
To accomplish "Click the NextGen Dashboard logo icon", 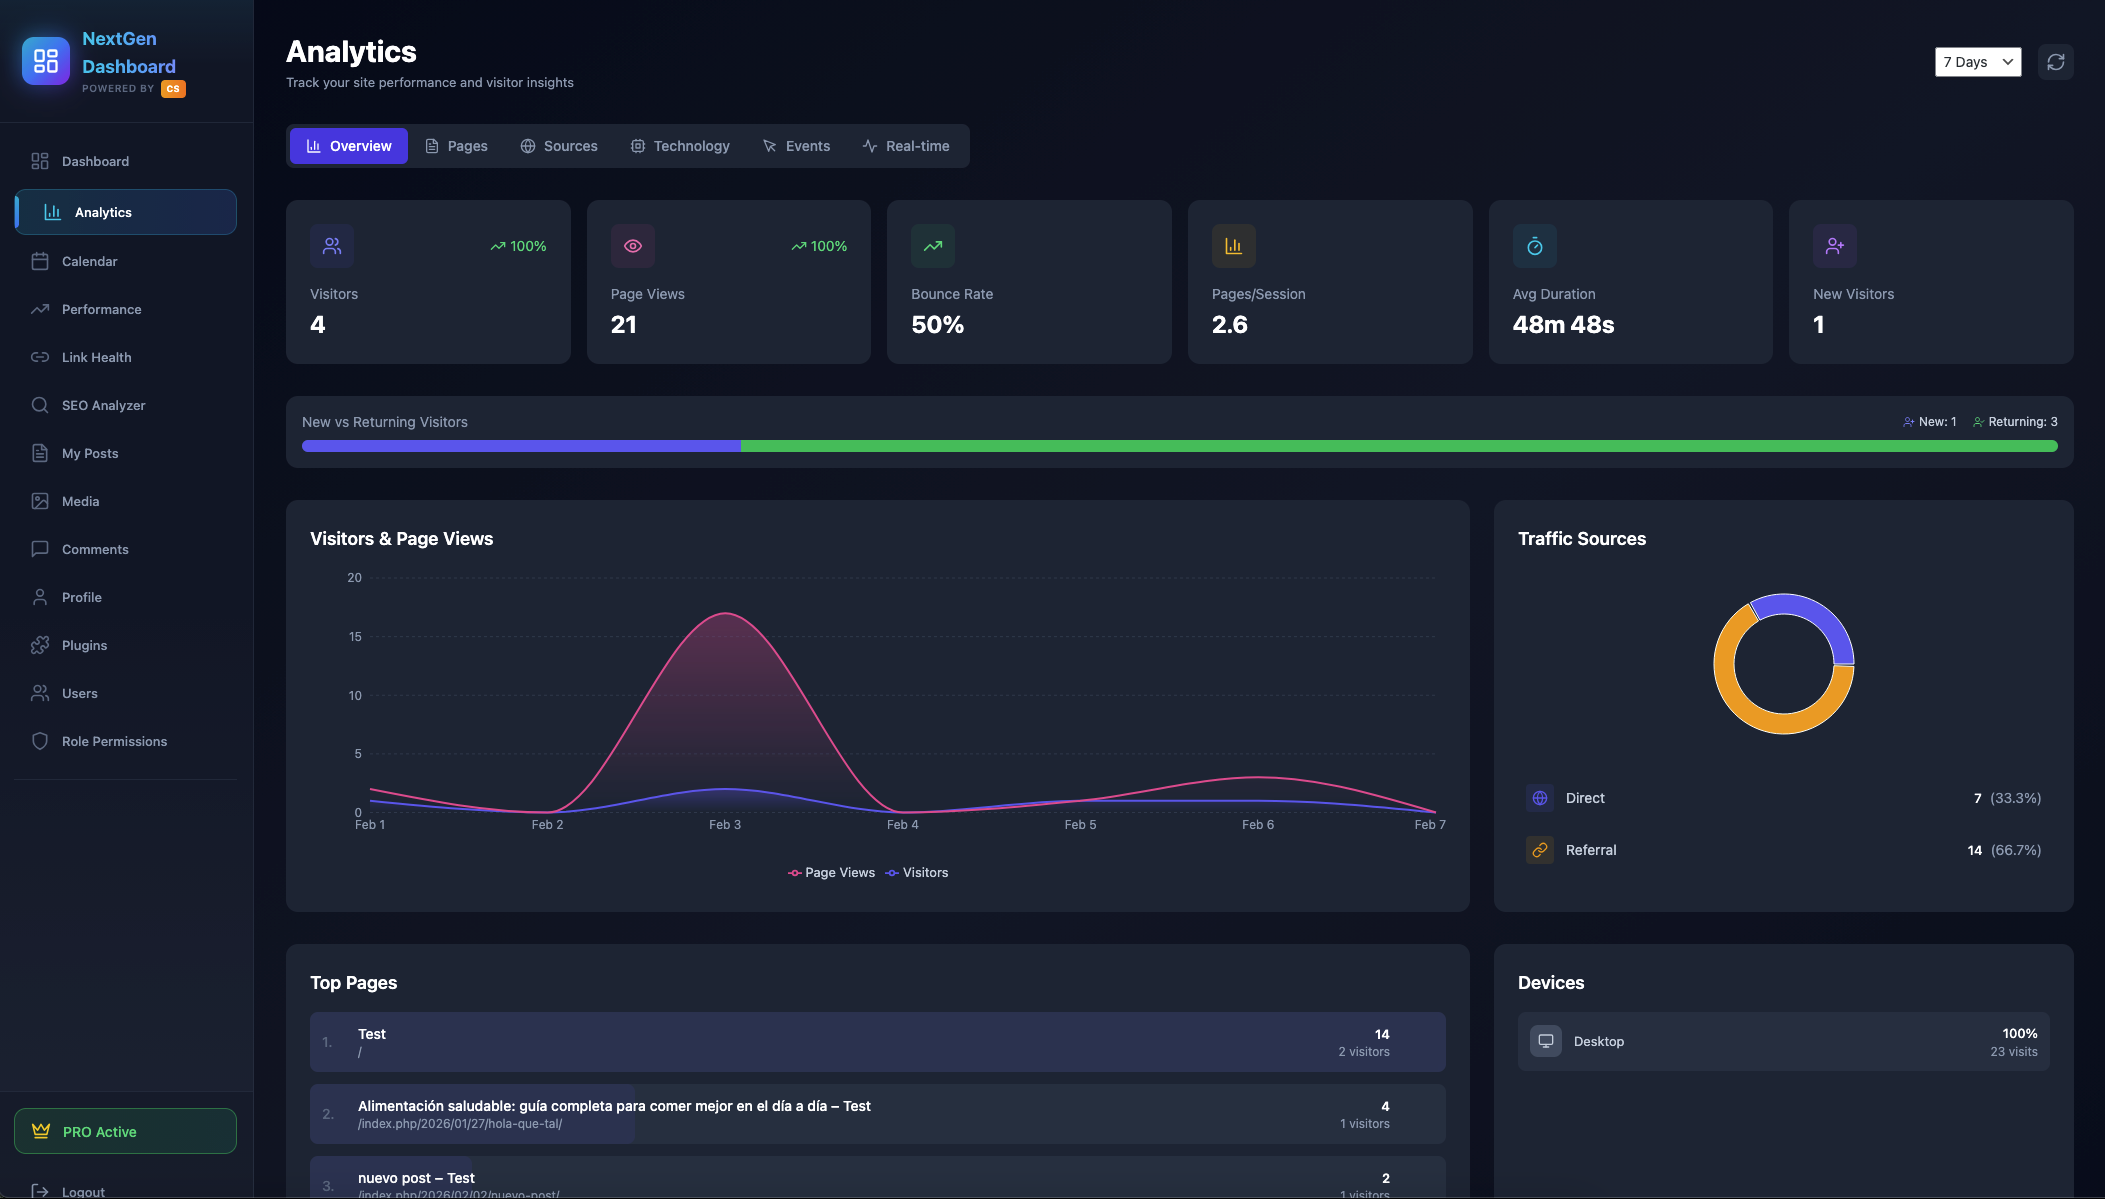I will pos(46,61).
